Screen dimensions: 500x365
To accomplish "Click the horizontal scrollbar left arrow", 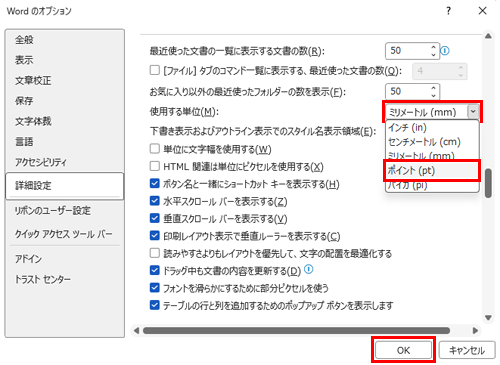I will (136, 331).
